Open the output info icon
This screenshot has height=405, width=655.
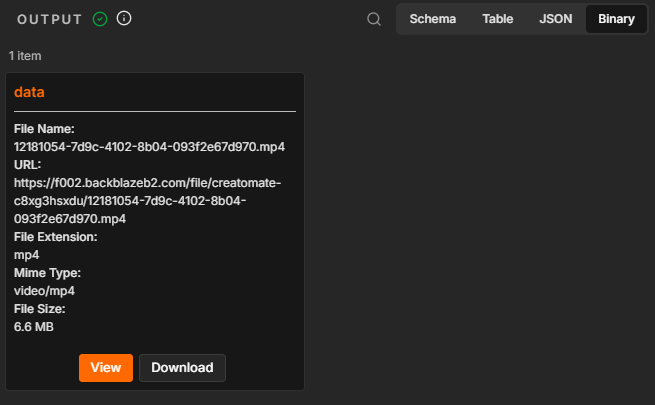(x=124, y=18)
